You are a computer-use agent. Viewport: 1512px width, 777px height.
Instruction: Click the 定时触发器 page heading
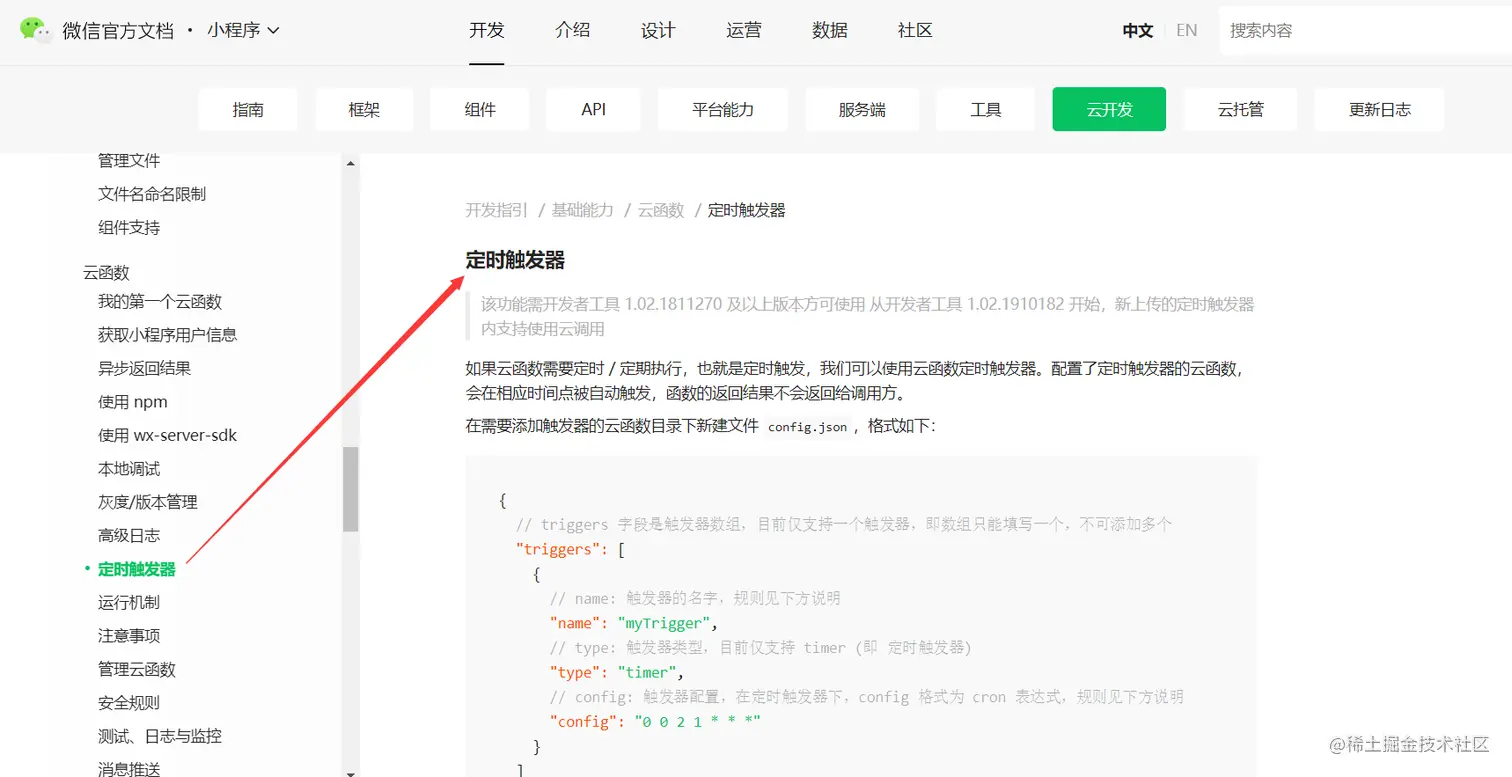tap(515, 261)
